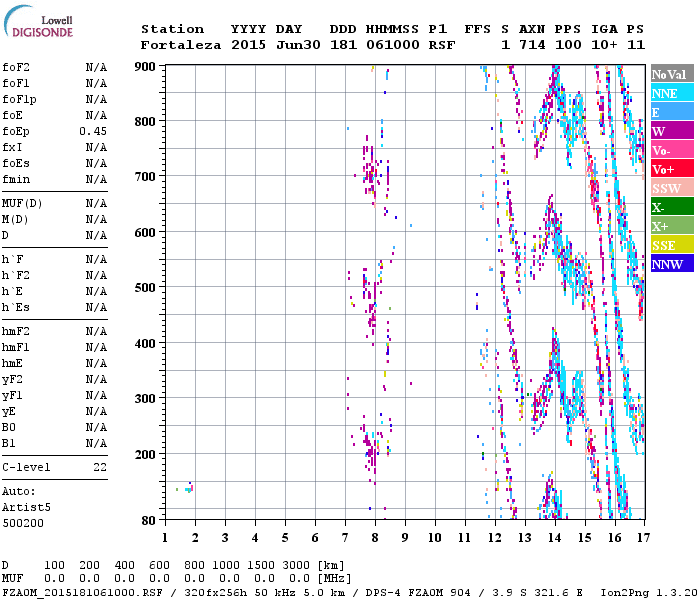
Task: Select the station name Fortaleza
Action: pos(181,45)
